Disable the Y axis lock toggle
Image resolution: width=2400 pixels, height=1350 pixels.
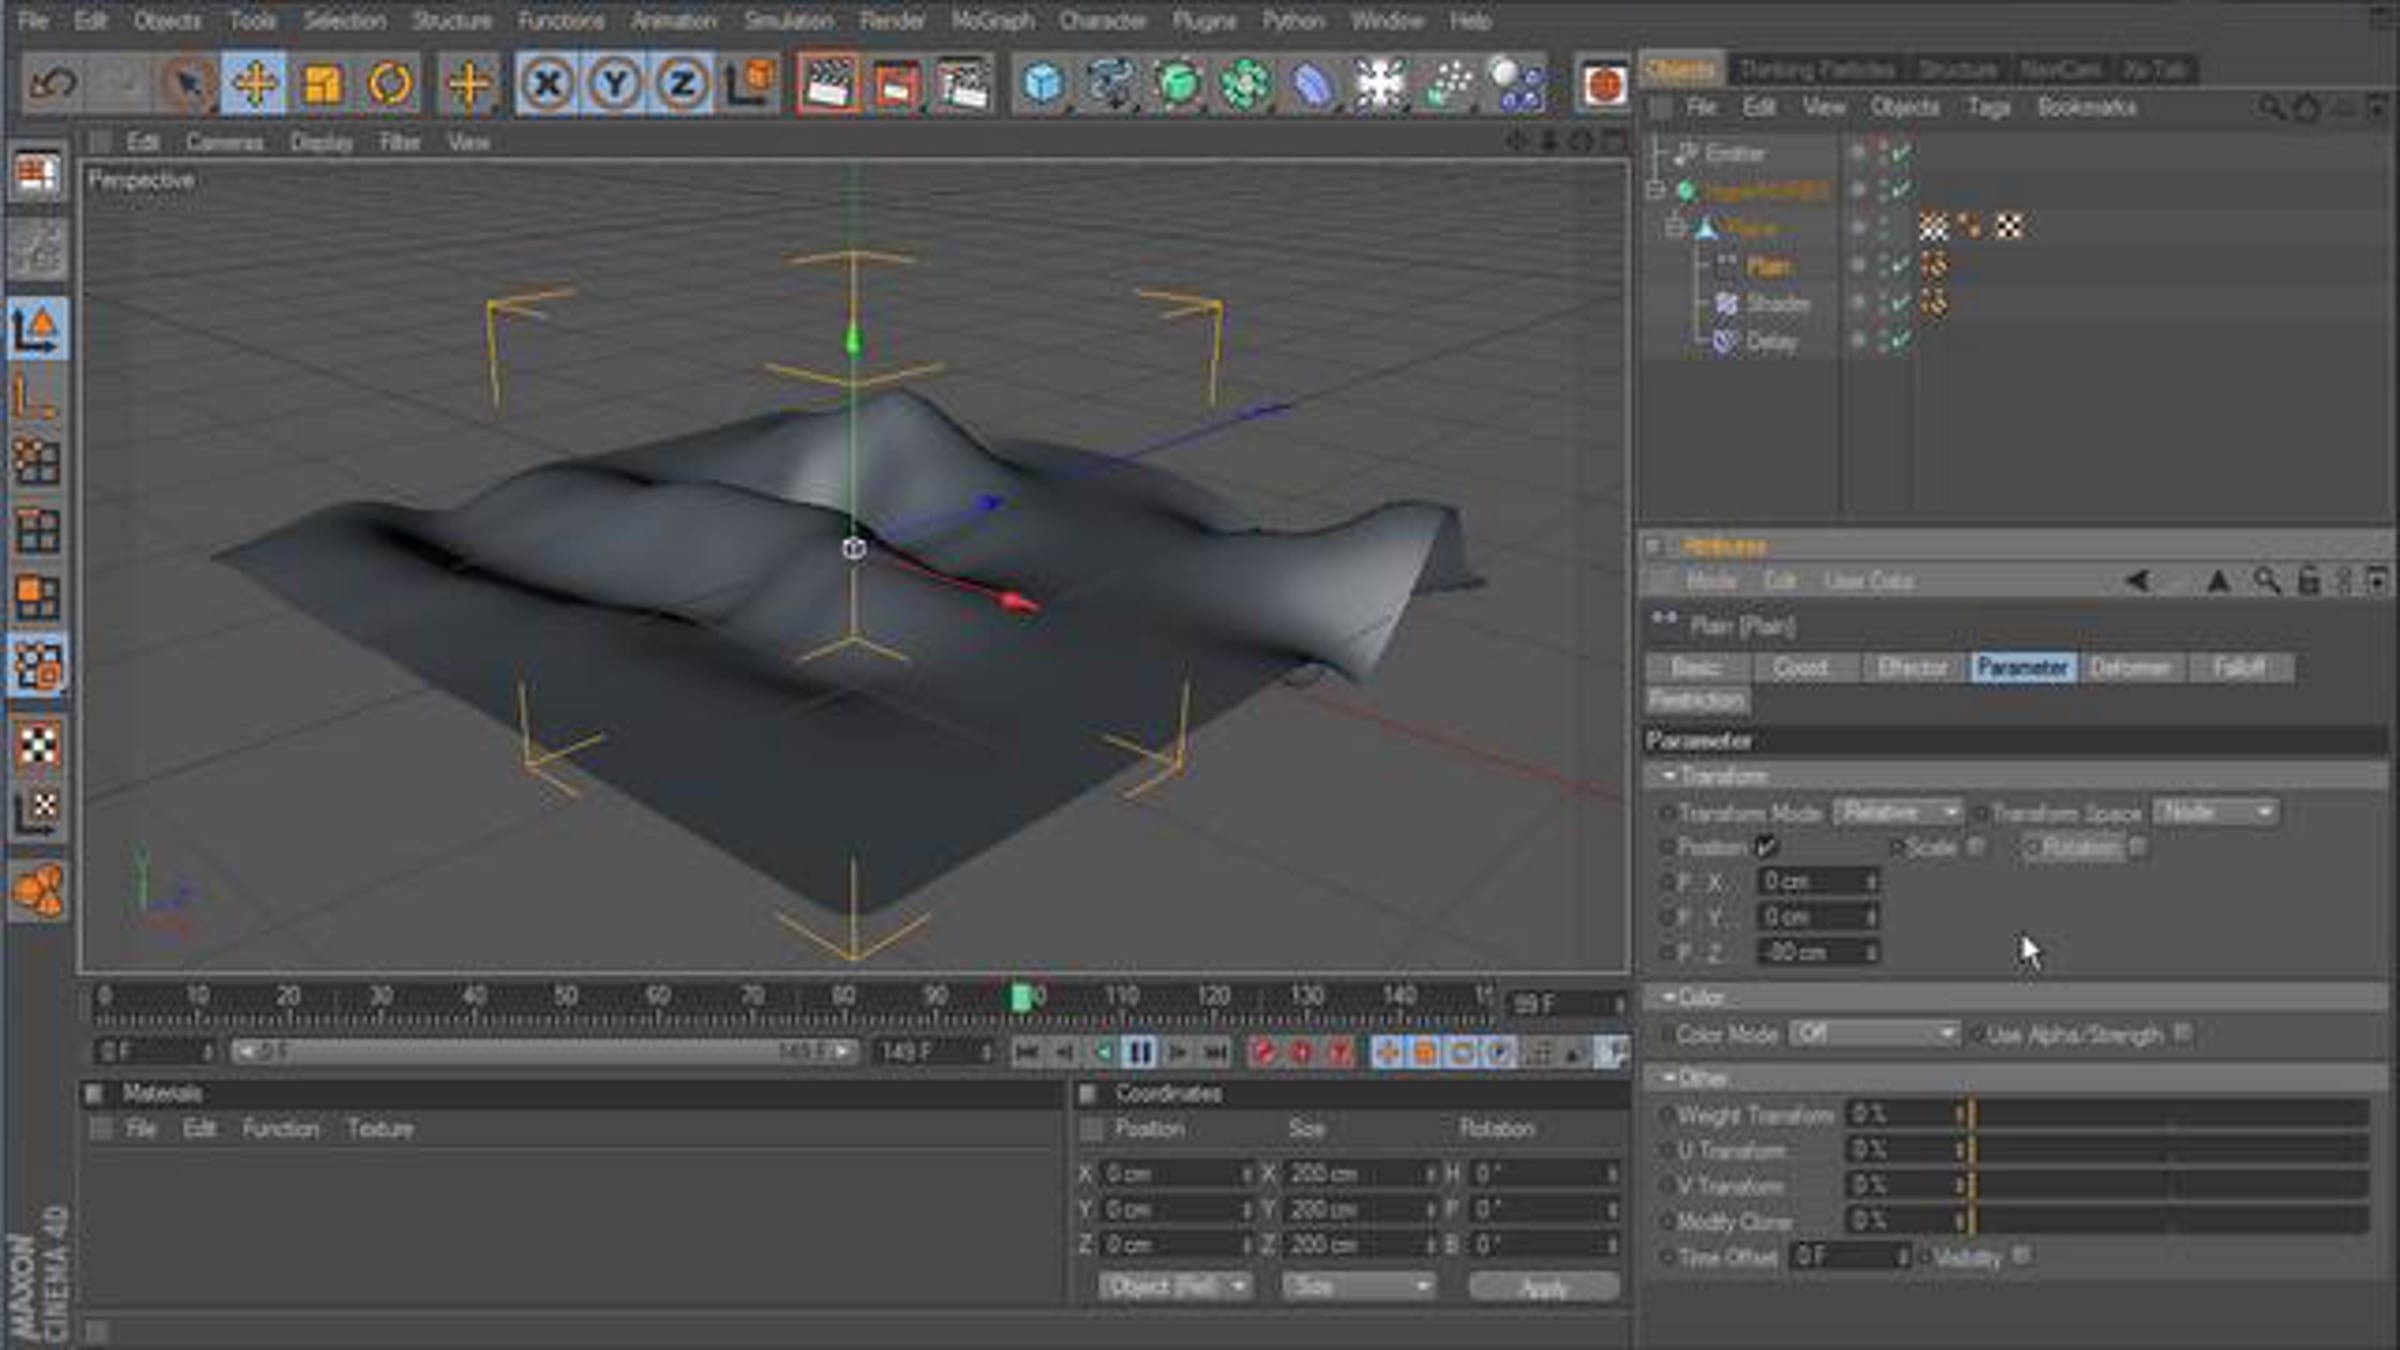614,85
